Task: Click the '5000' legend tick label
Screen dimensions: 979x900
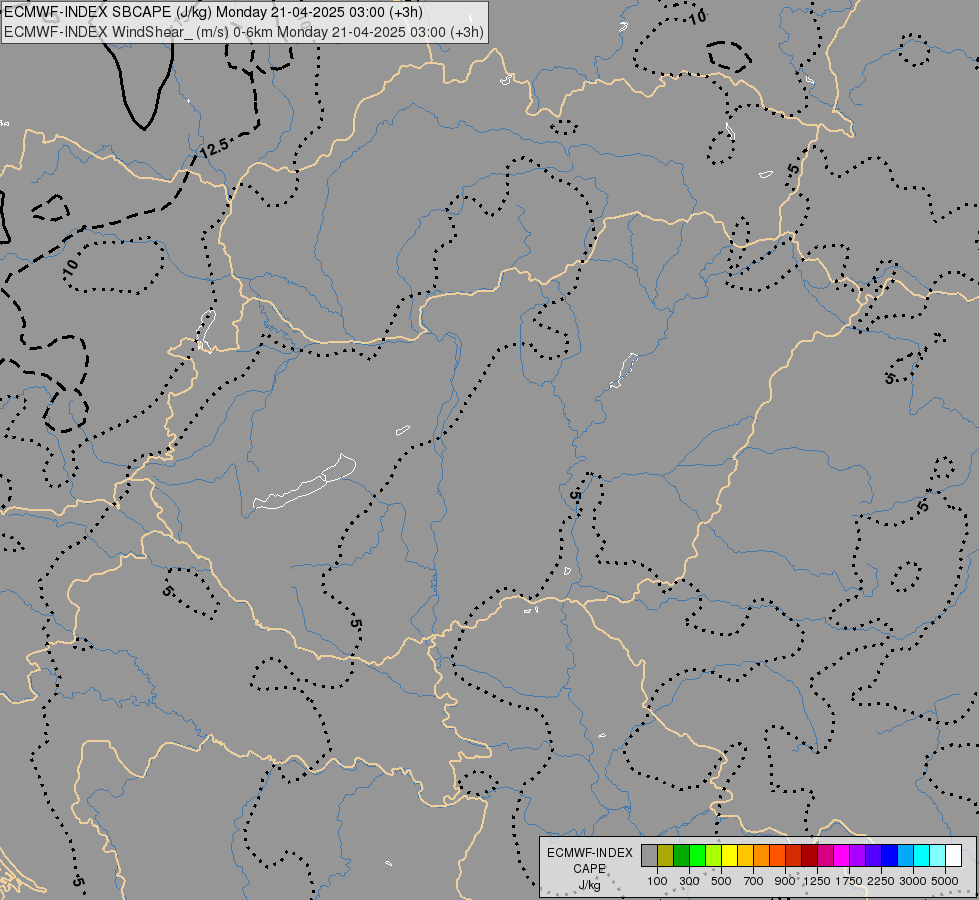Action: point(945,881)
